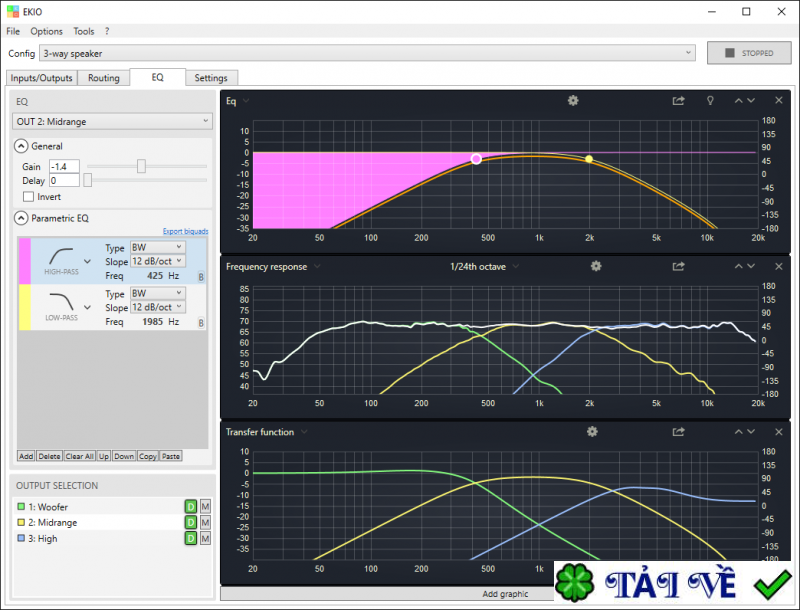Open Transfer function settings gear
Image resolution: width=800 pixels, height=610 pixels.
point(592,432)
